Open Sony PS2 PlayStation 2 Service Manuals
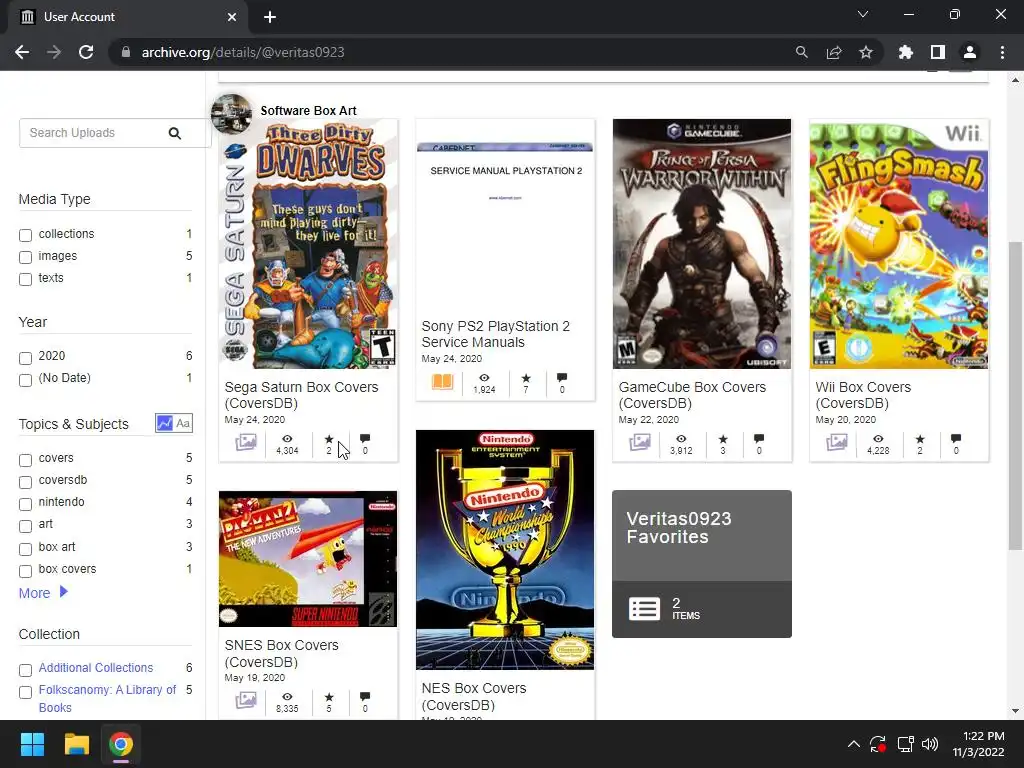The image size is (1024, 768). click(x=496, y=334)
